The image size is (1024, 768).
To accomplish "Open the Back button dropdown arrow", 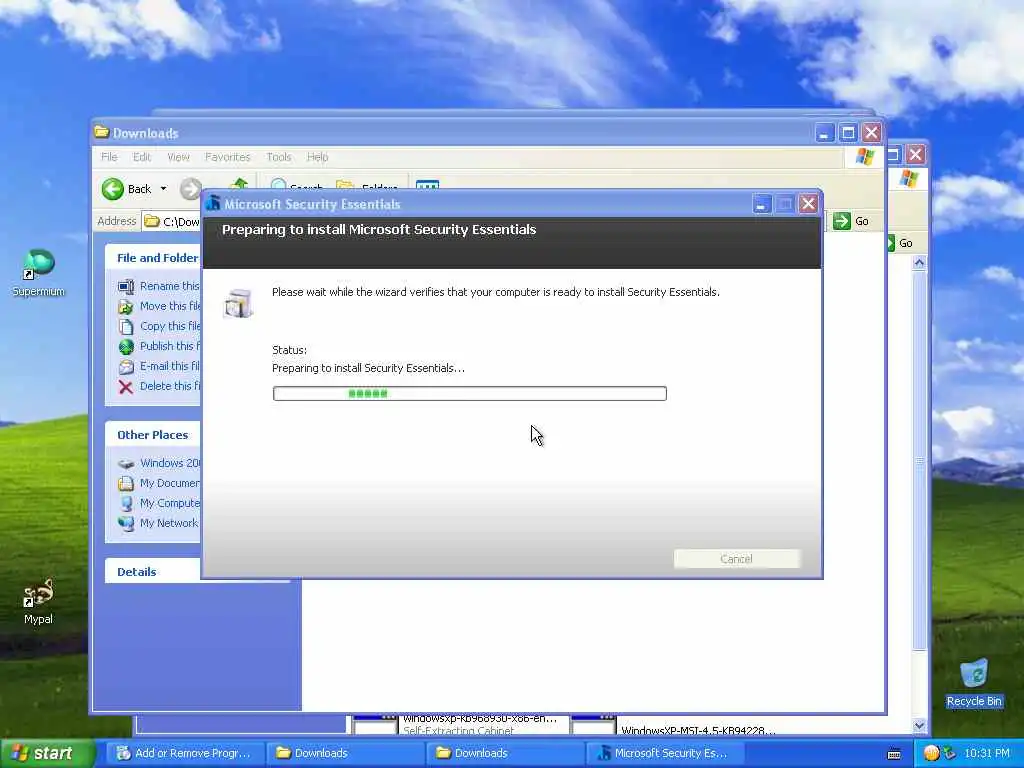I will point(163,189).
